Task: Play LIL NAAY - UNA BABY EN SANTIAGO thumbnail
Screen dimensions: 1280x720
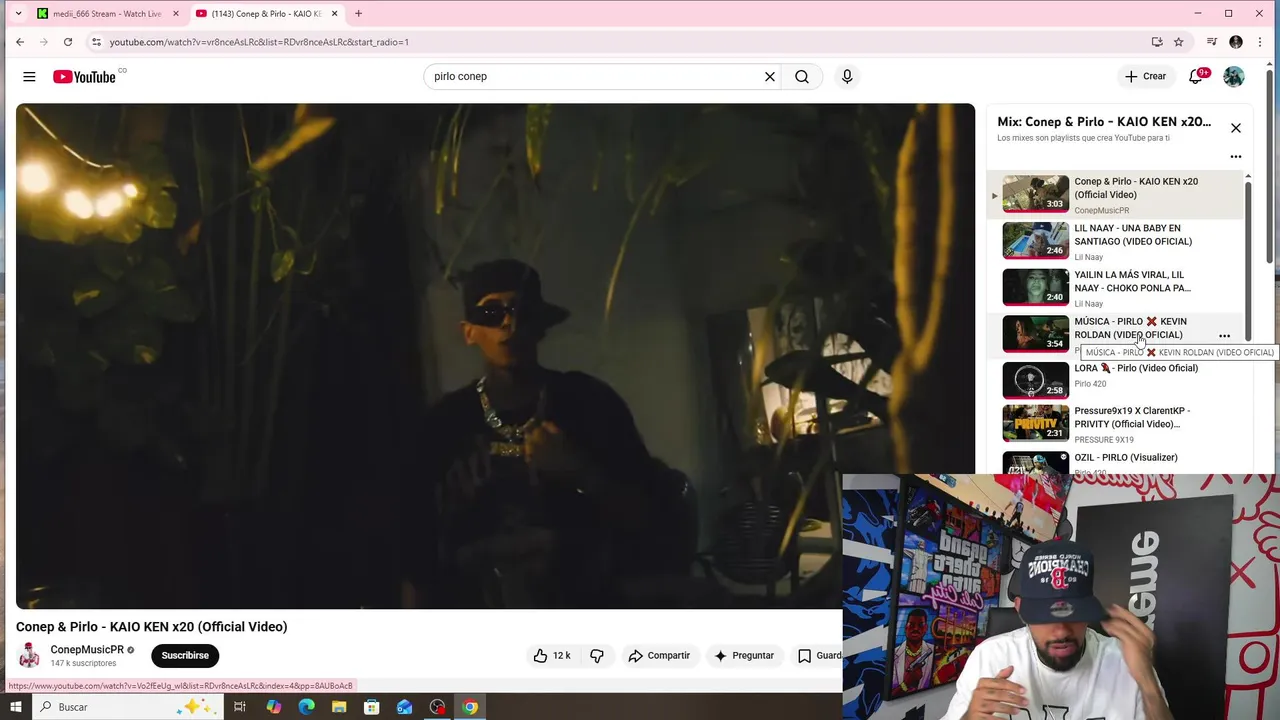Action: pos(1035,241)
